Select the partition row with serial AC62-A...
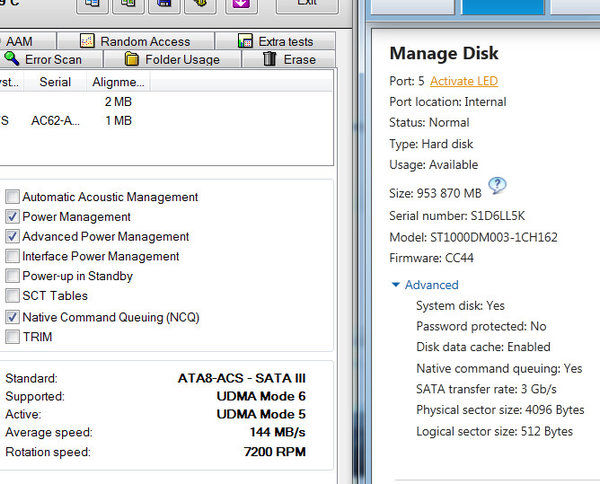 click(x=165, y=121)
